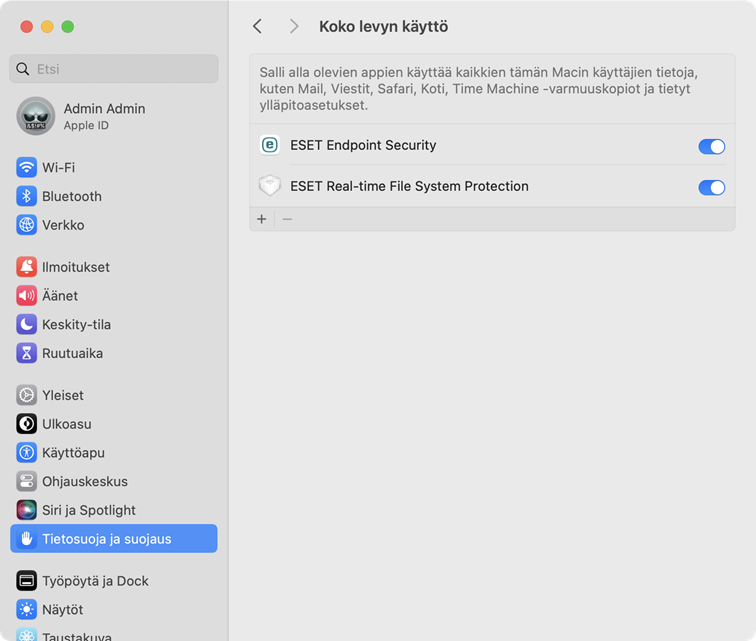This screenshot has height=641, width=756.
Task: Select Ulkoasu label in sidebar
Action: (67, 424)
